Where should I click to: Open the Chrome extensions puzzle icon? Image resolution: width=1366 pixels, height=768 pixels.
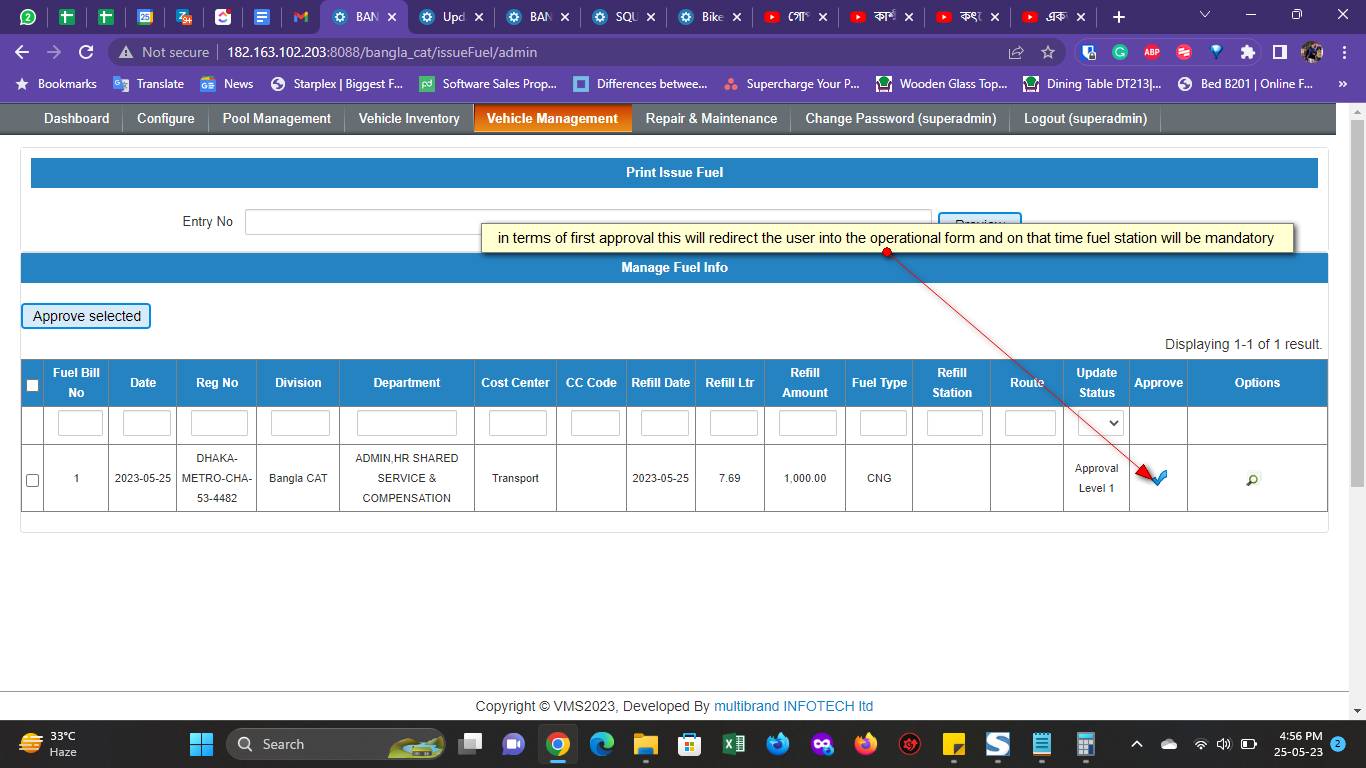1247,52
